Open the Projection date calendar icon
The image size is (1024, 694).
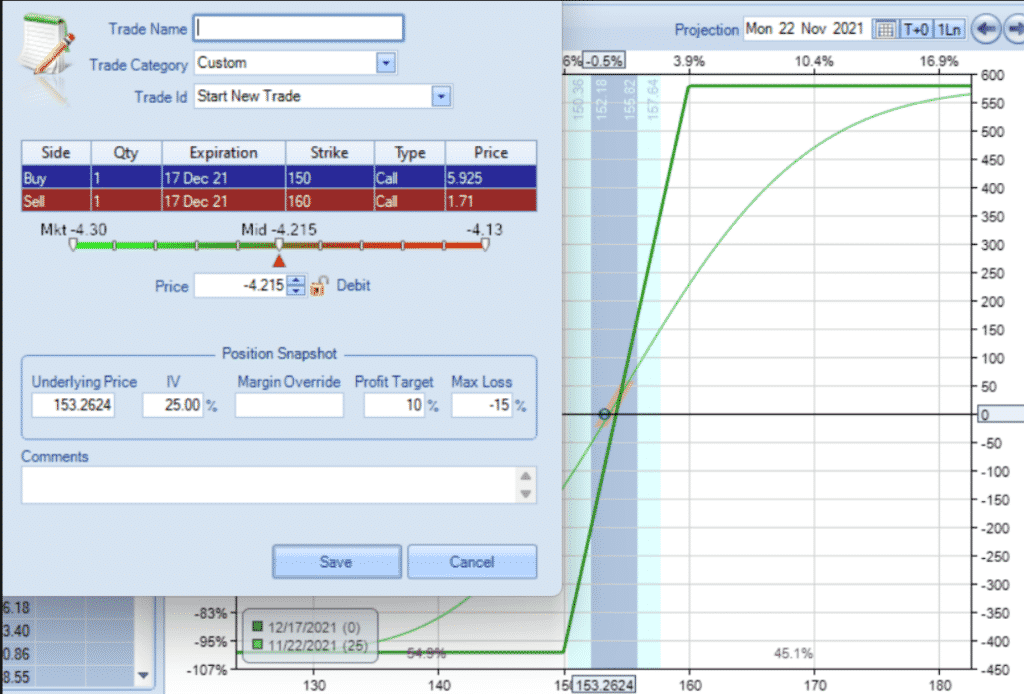coord(885,29)
